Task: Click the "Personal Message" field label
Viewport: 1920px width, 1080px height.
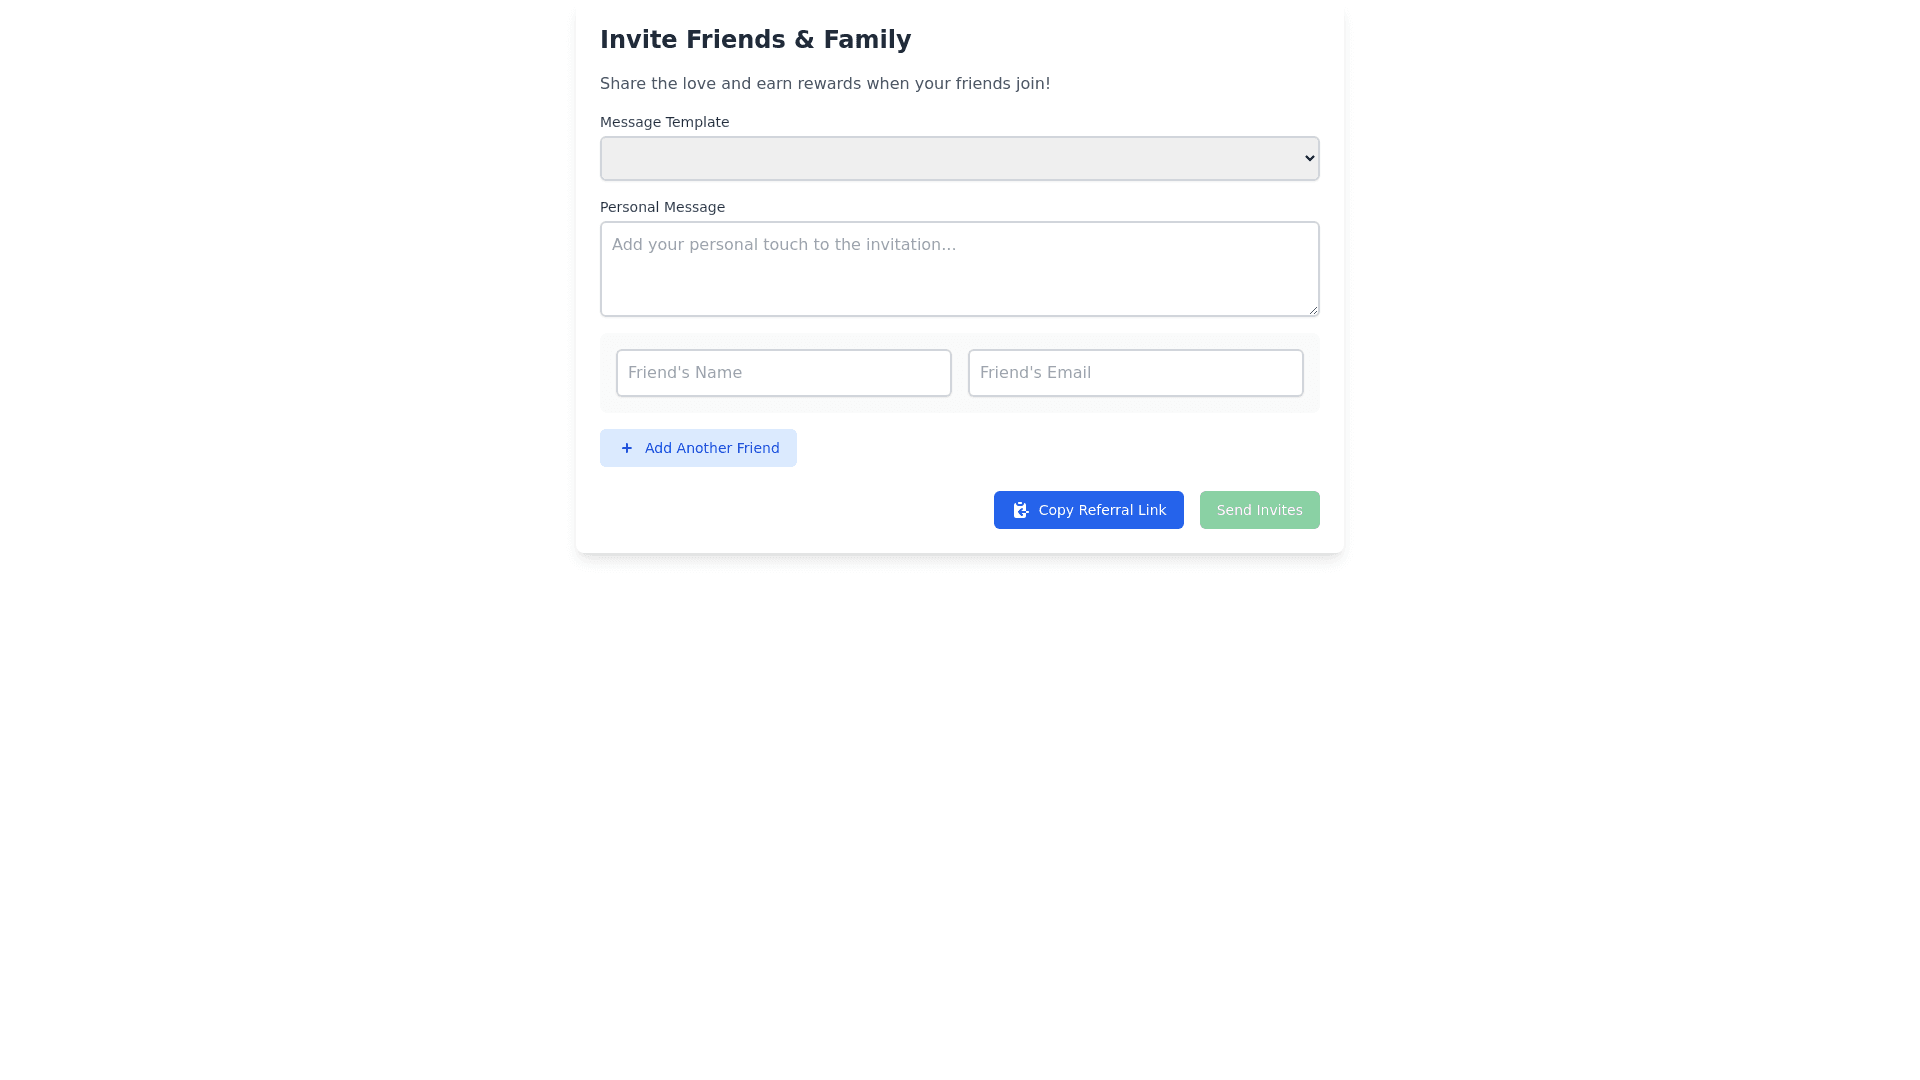Action: click(x=662, y=207)
